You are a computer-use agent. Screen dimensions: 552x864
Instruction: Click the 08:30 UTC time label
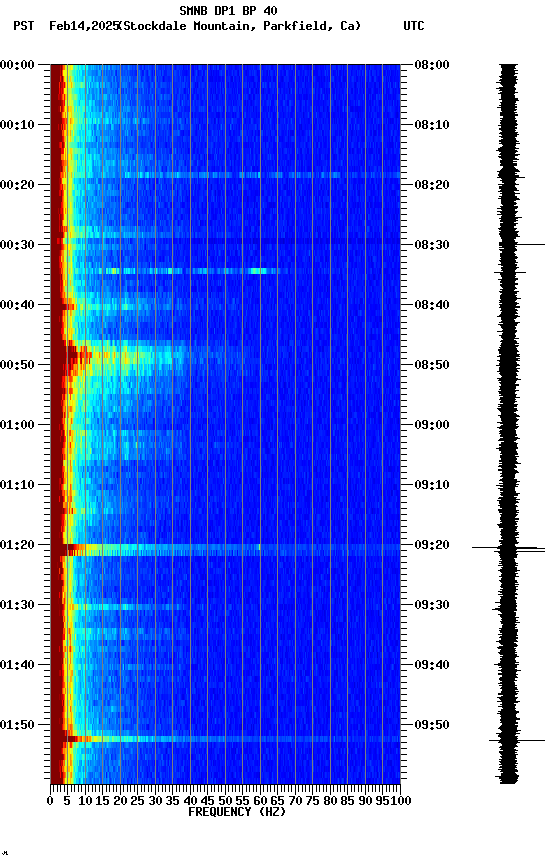432,245
